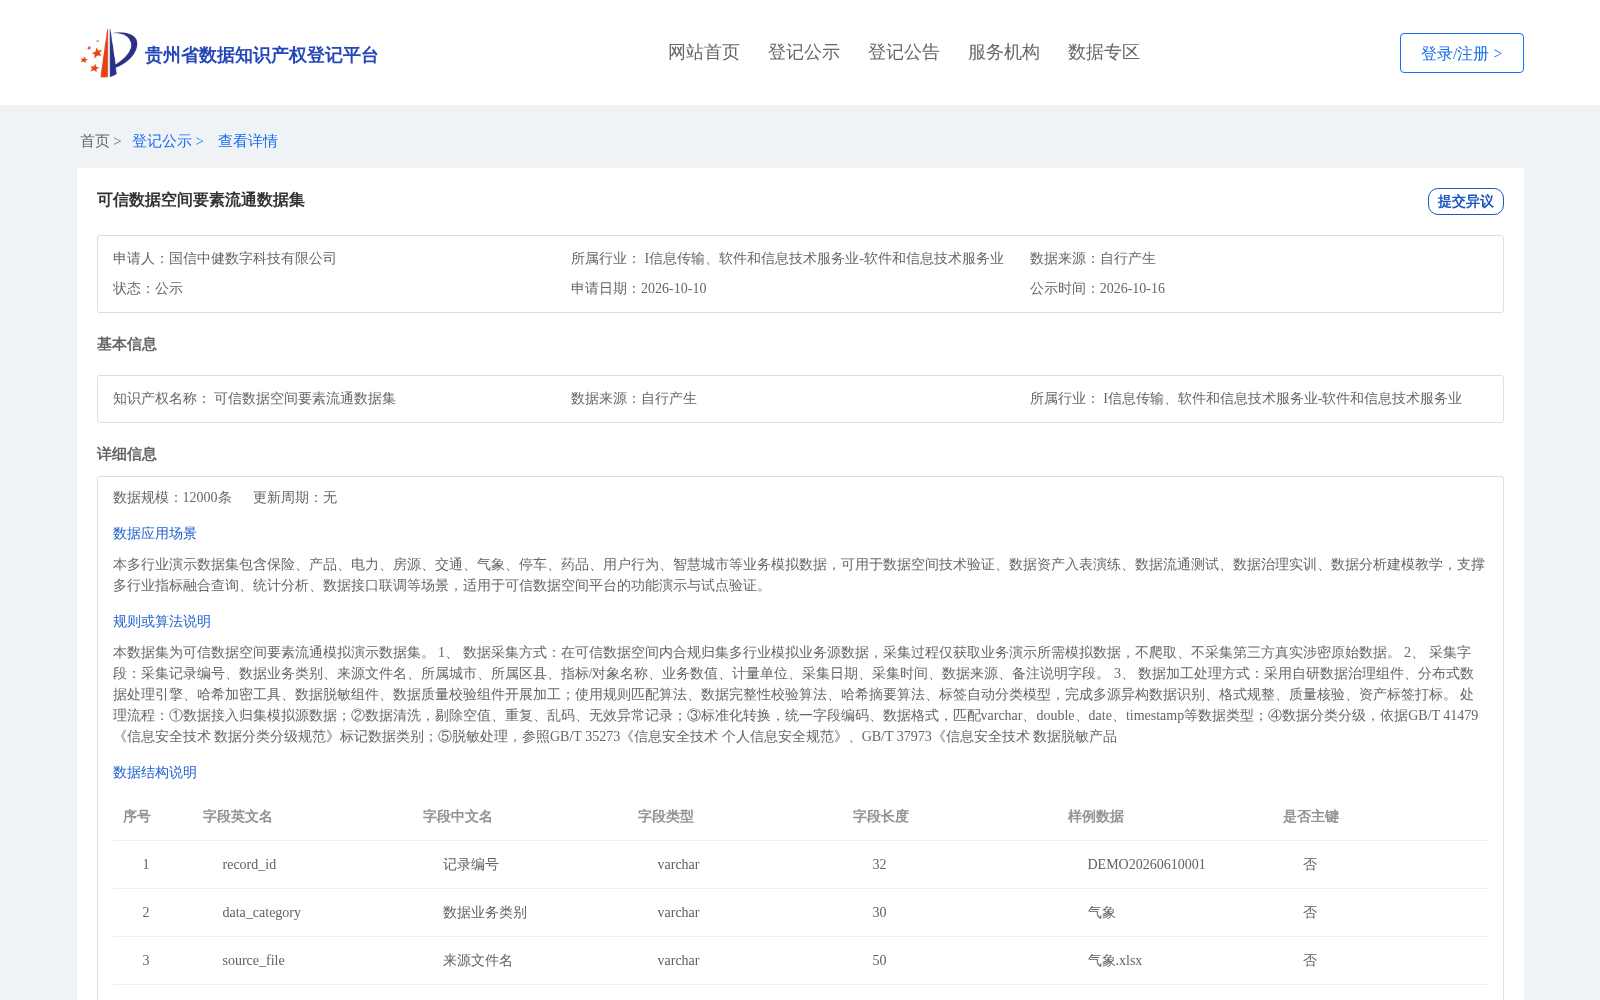
Task: Click the site title 贵州省数据知识产权登记平台
Action: pyautogui.click(x=261, y=55)
